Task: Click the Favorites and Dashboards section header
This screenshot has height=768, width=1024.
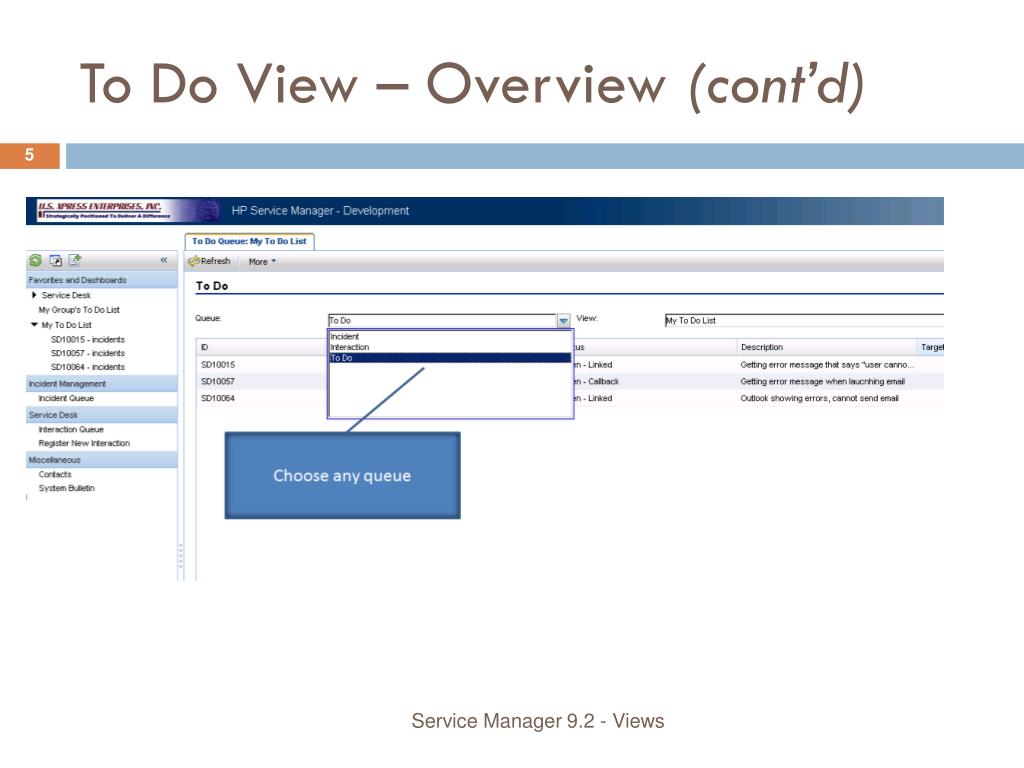Action: pyautogui.click(x=102, y=280)
